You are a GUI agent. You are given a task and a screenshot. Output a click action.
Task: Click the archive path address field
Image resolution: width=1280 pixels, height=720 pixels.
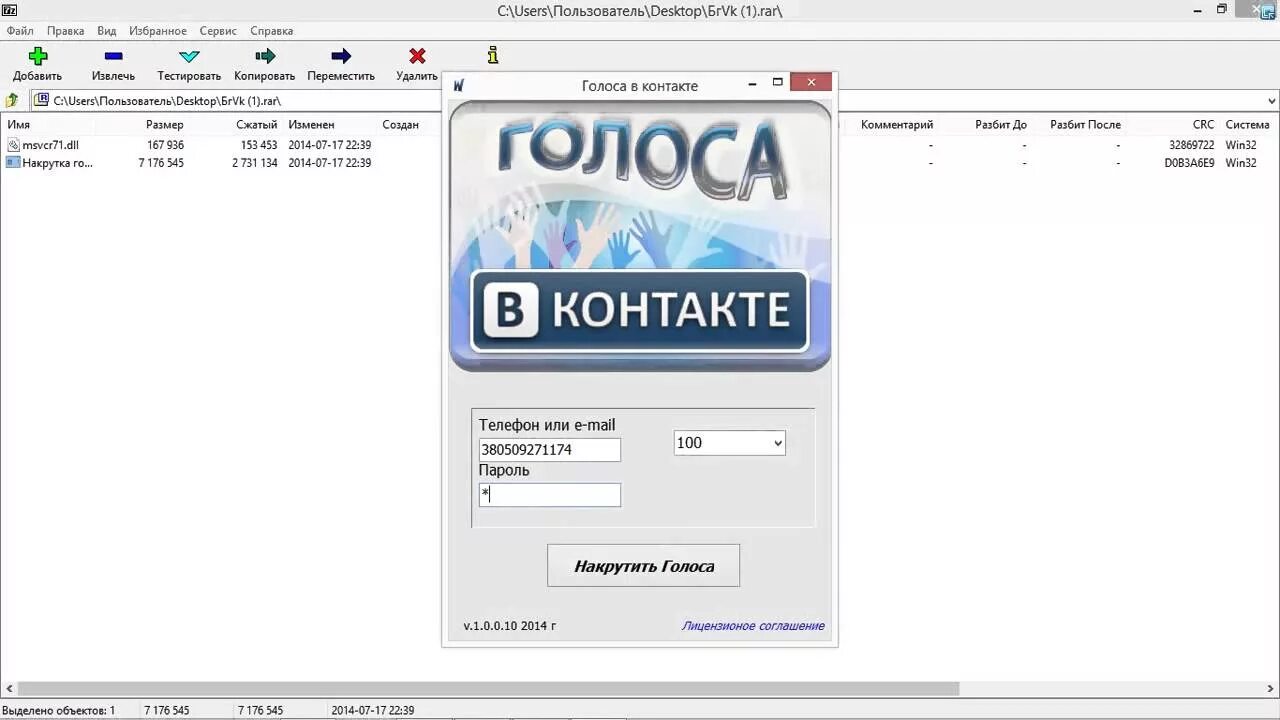[654, 101]
